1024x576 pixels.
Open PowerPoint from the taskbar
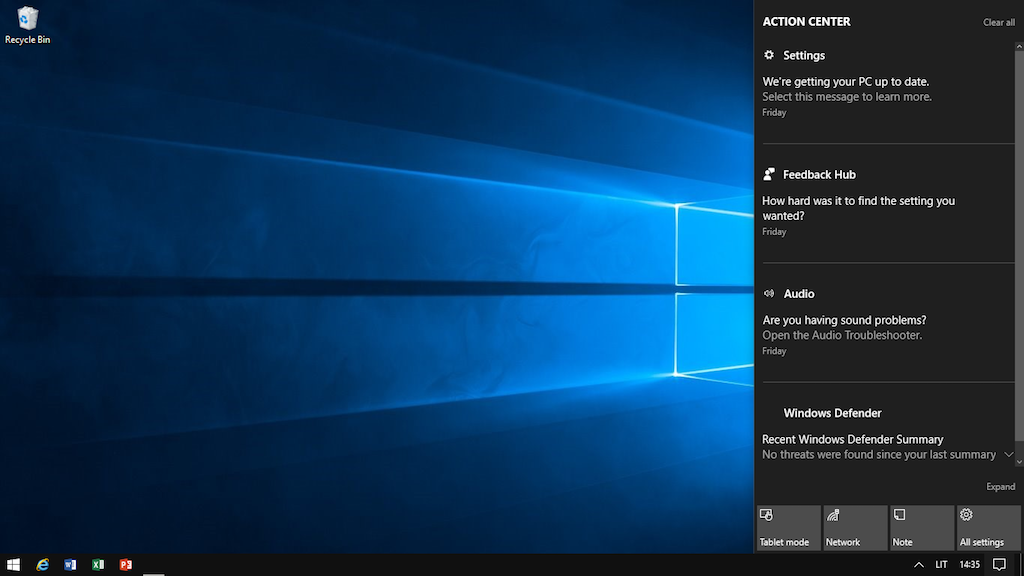[126, 565]
